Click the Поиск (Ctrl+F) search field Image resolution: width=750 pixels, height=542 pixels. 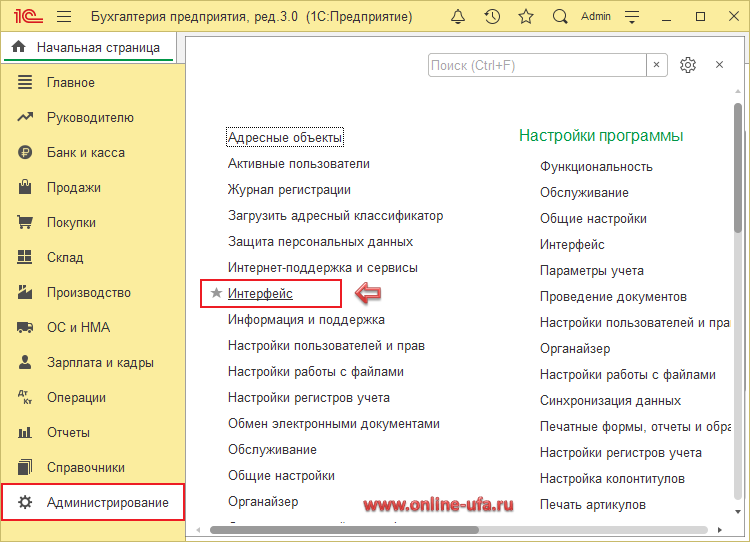pyautogui.click(x=537, y=65)
